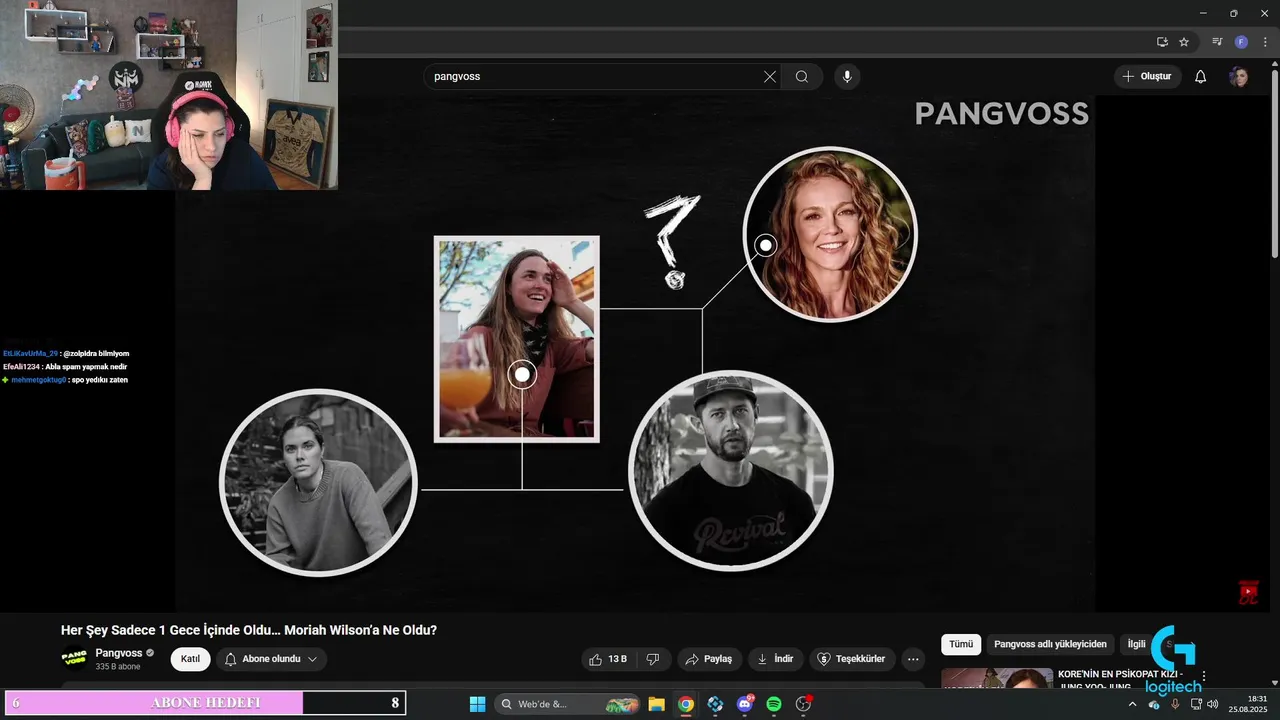Click the '335 B abone' subscriber count
Image resolution: width=1280 pixels, height=720 pixels.
tap(118, 666)
